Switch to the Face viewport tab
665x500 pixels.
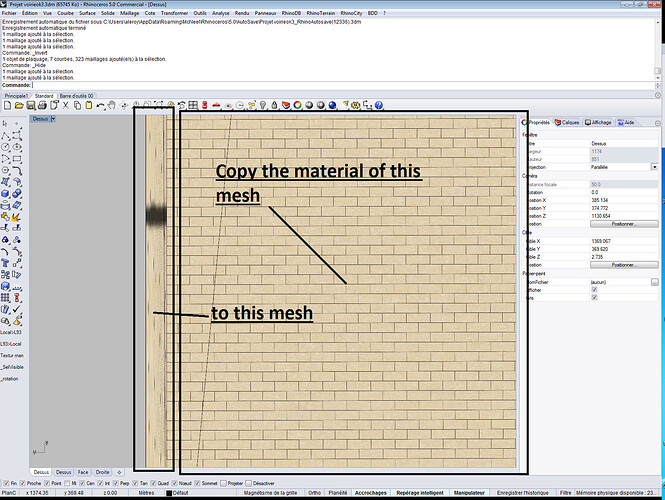(x=83, y=472)
